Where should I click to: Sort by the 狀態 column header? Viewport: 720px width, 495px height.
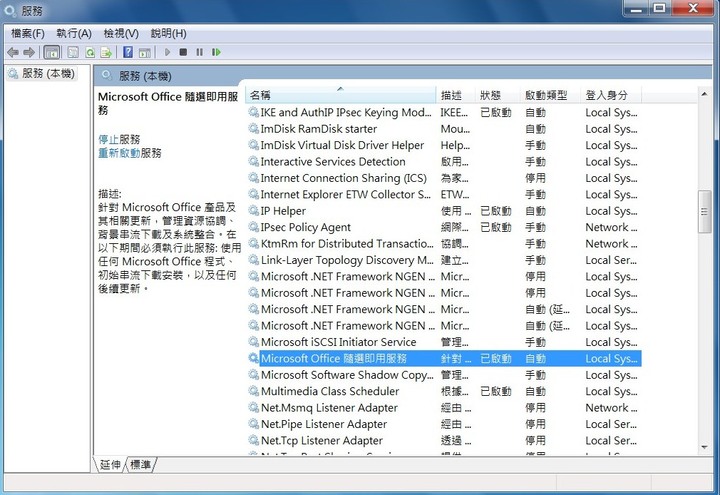(497, 95)
